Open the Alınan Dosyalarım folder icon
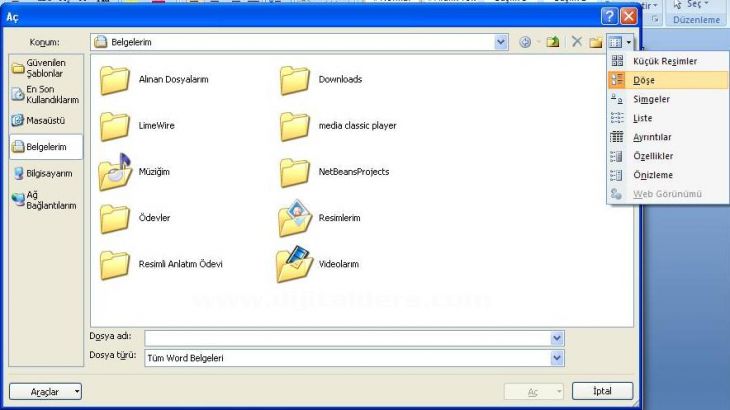730x410 pixels. [x=115, y=80]
